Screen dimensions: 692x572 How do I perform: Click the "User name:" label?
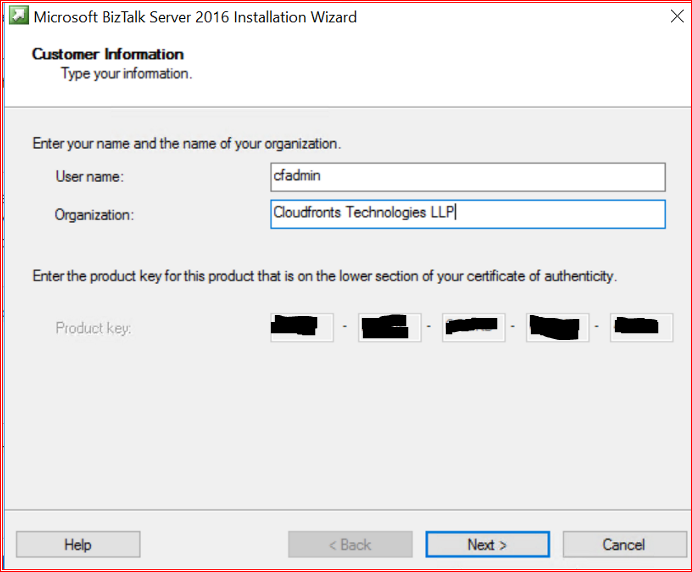click(89, 177)
